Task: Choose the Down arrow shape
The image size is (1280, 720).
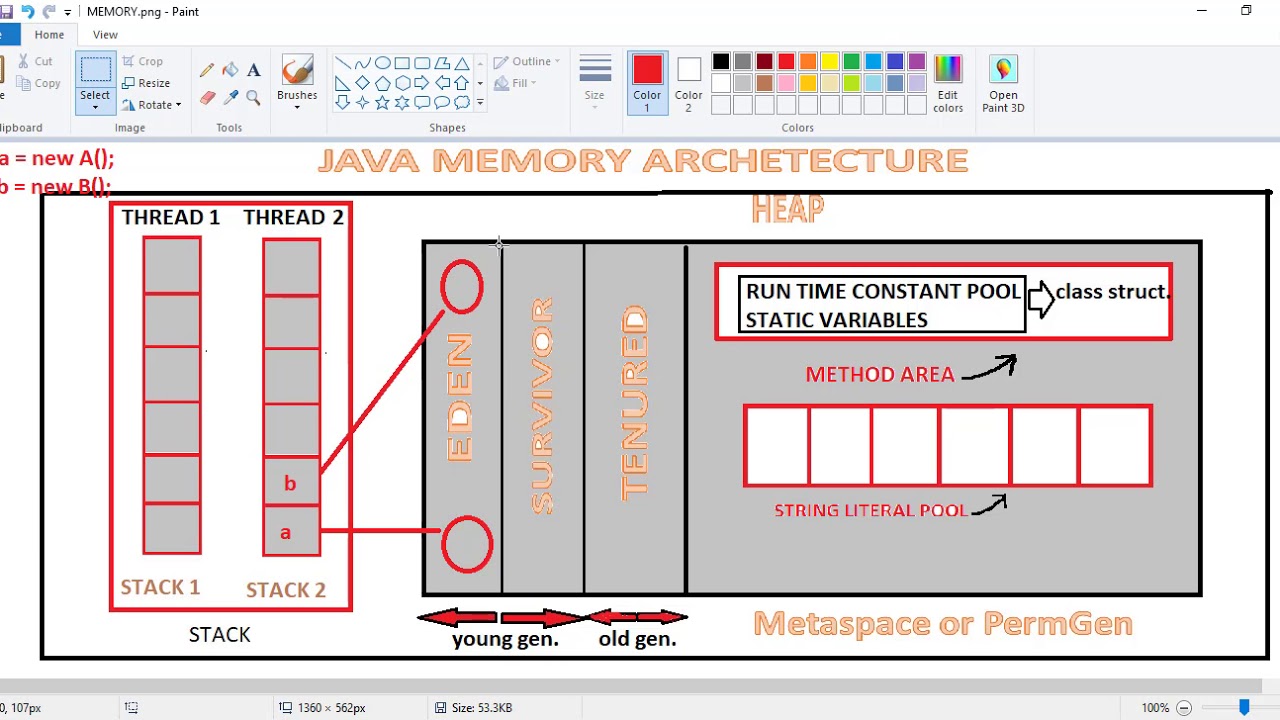Action: coord(342,102)
